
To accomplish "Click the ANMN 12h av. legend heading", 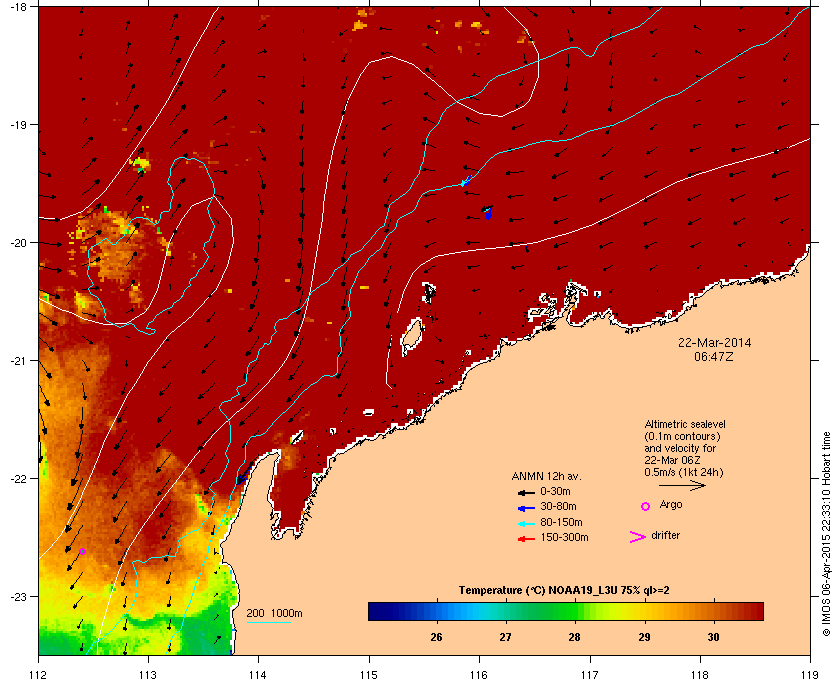I will tap(546, 476).
